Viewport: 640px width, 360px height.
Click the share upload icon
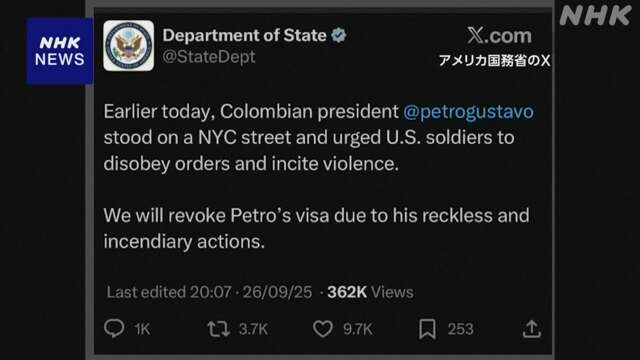pos(531,329)
